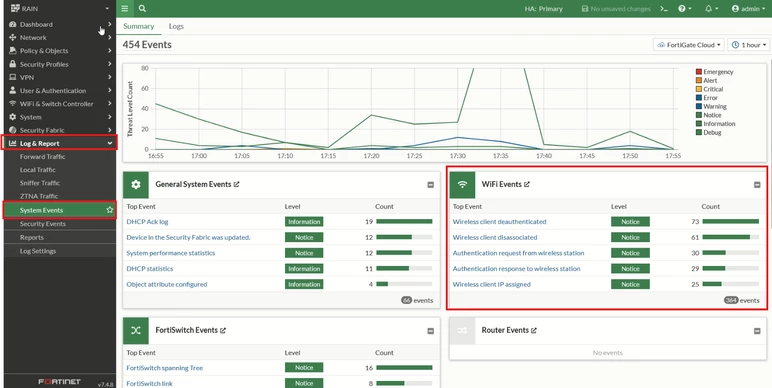772x388 pixels.
Task: Open System performance statistics event
Action: [x=171, y=253]
